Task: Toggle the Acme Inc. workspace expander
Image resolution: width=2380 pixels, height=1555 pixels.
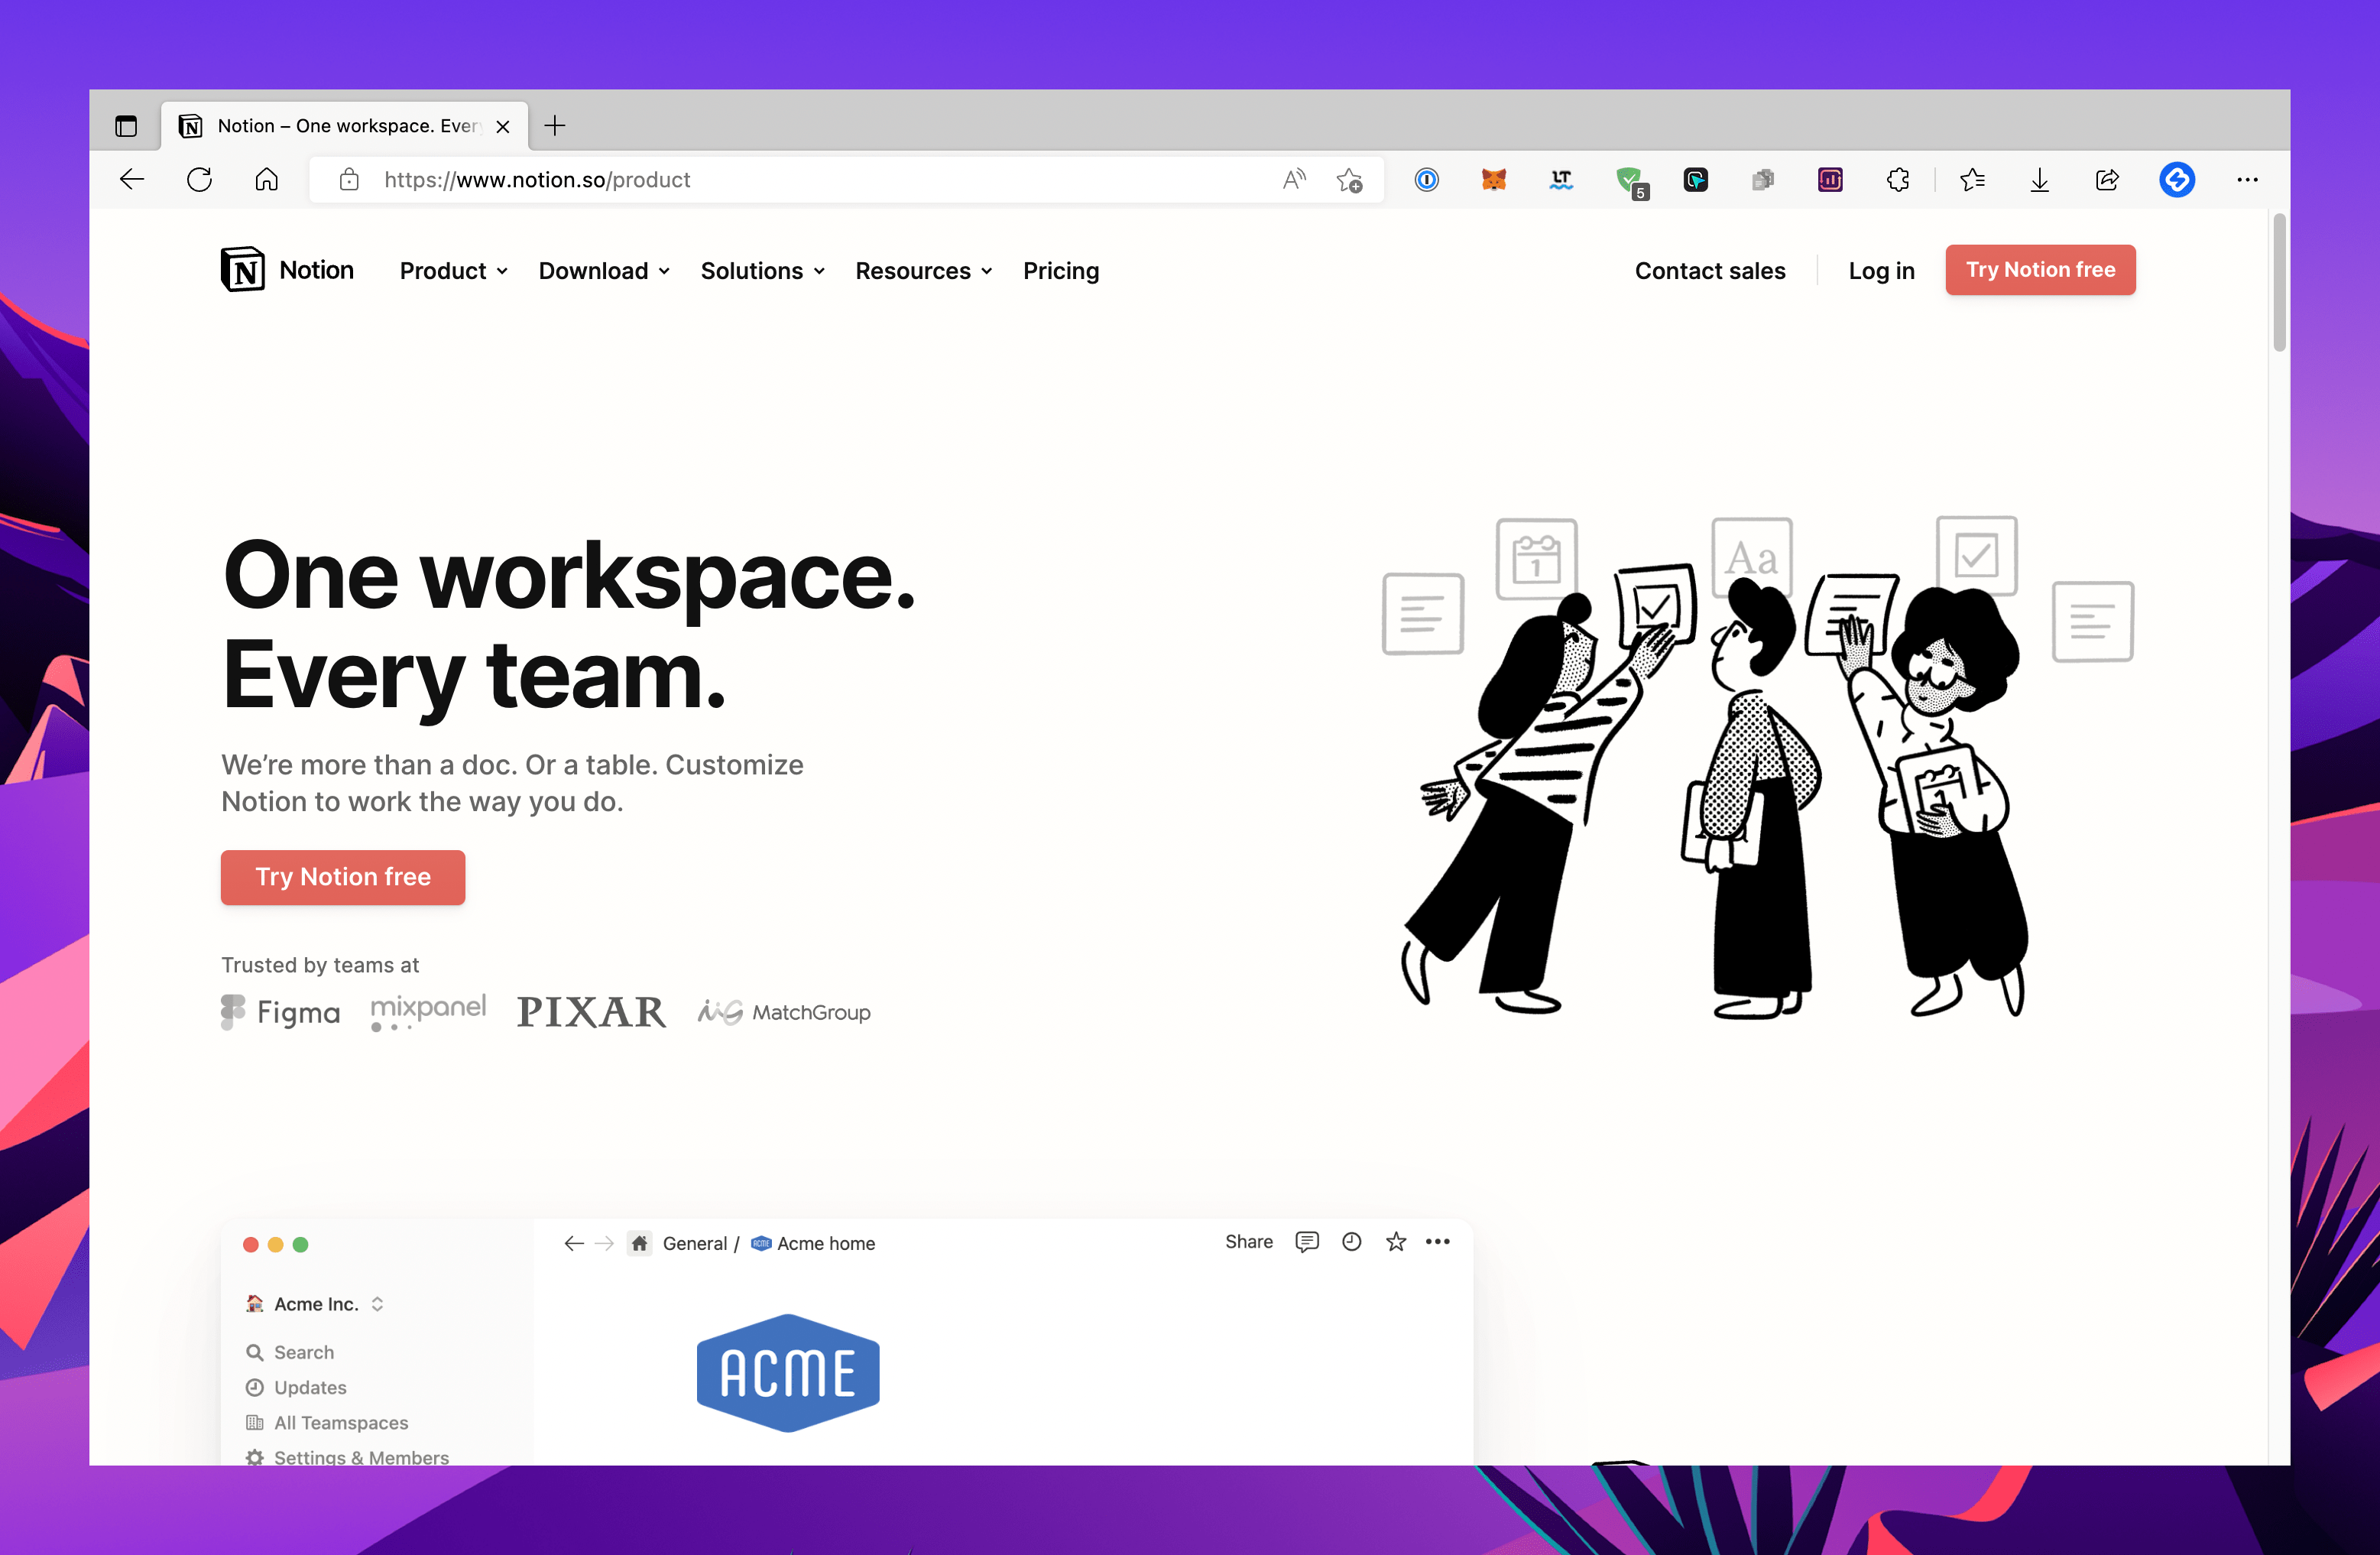Action: click(378, 1303)
